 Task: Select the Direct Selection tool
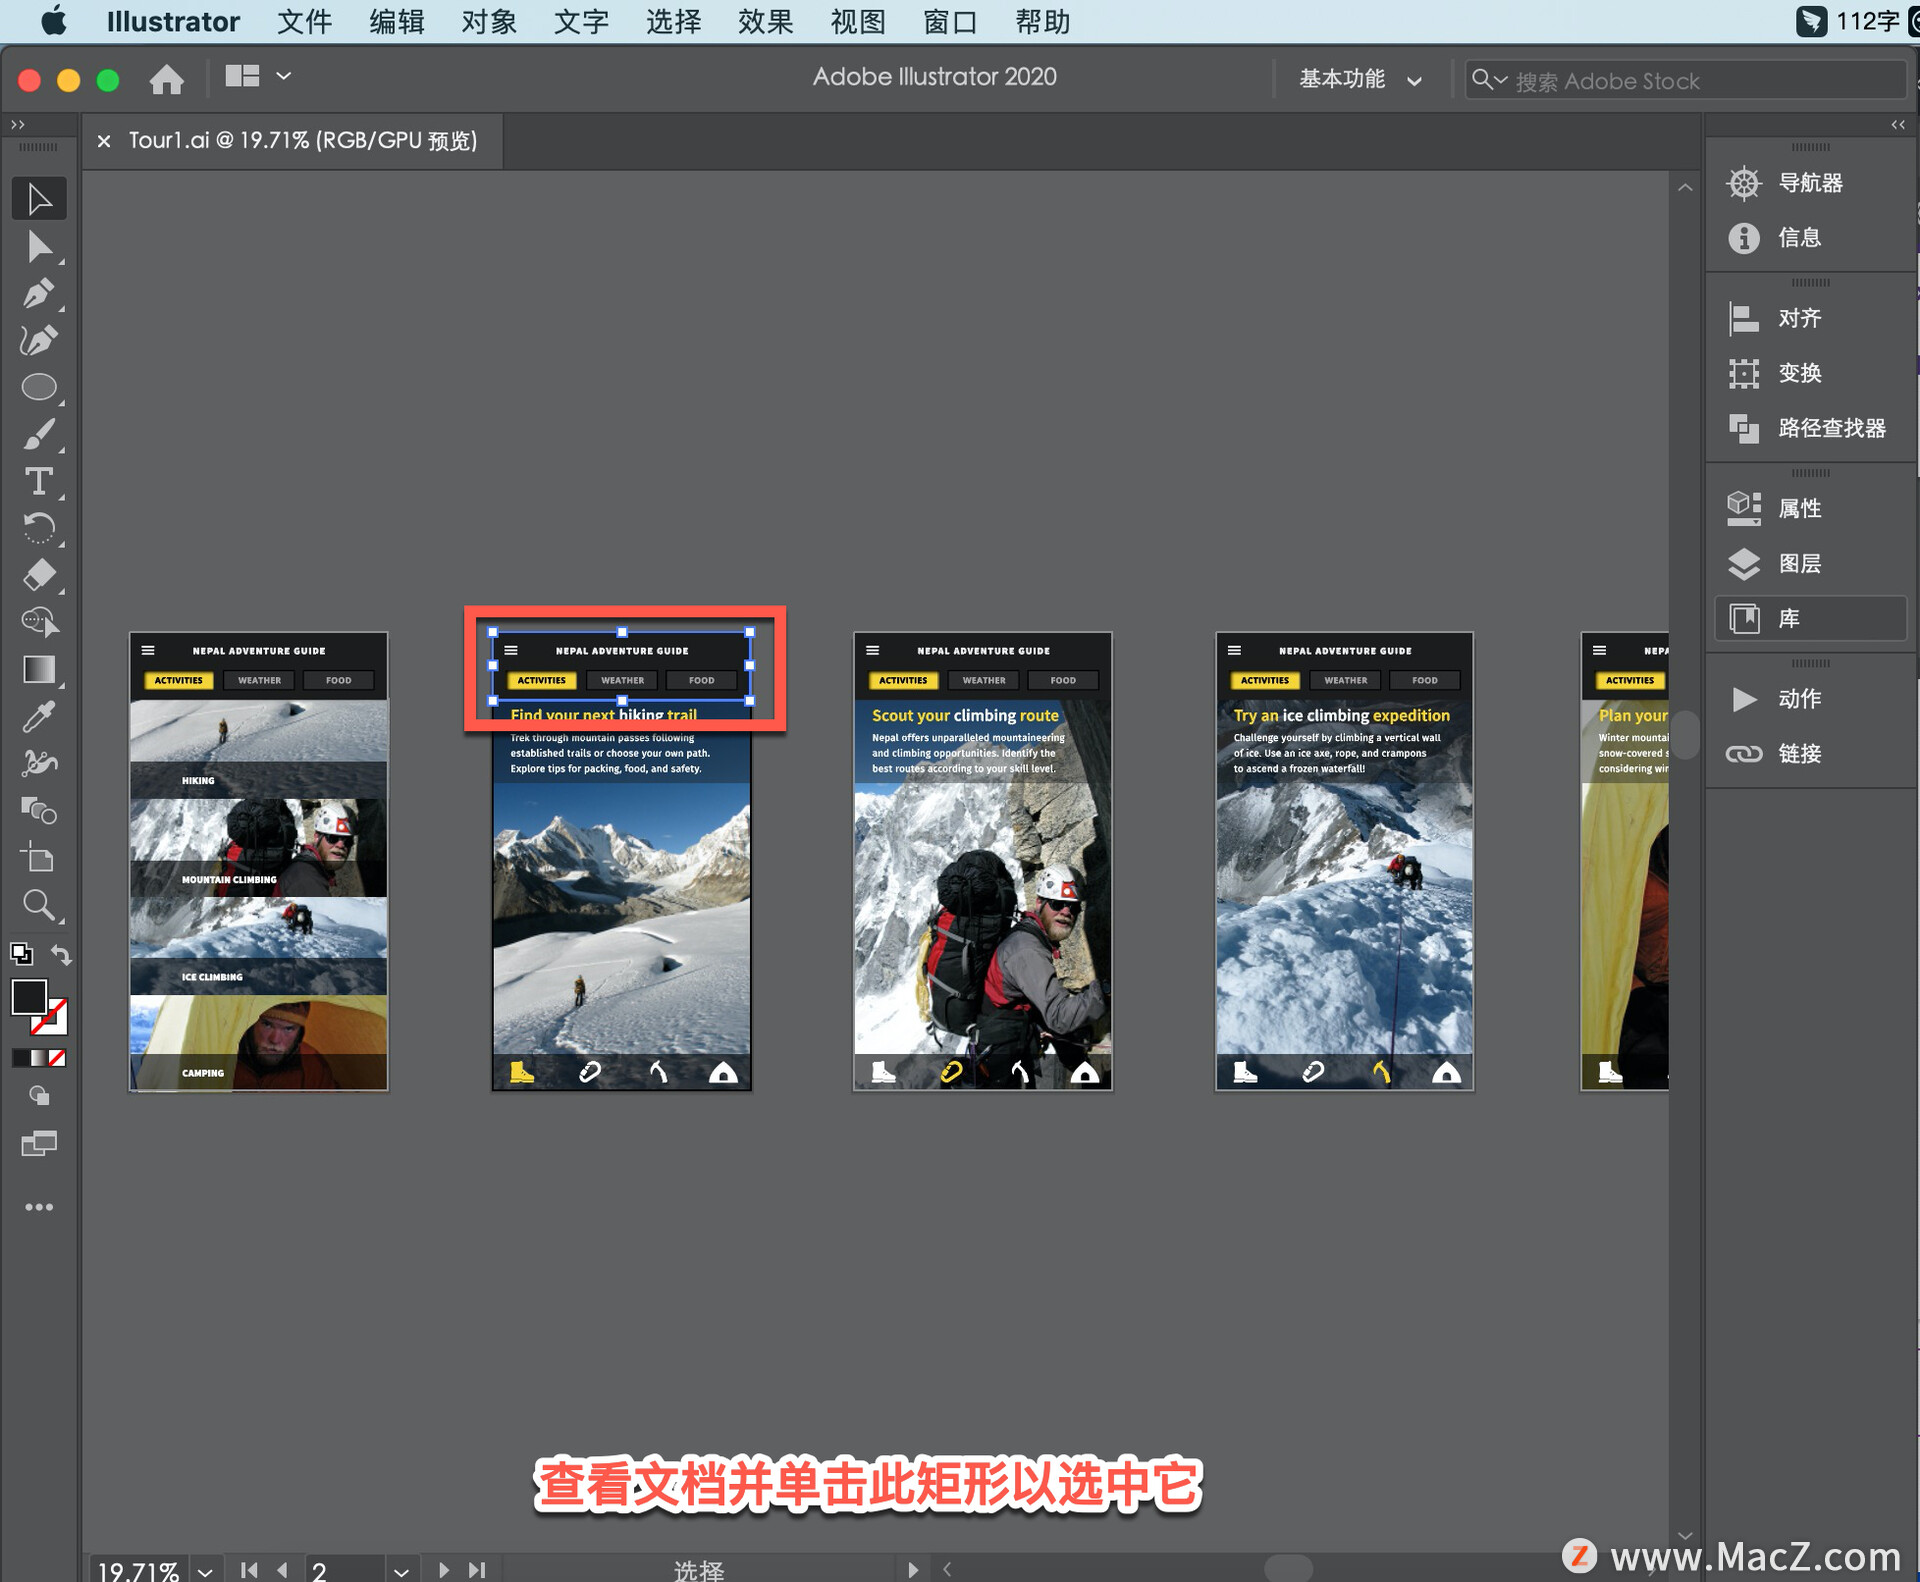[x=39, y=247]
